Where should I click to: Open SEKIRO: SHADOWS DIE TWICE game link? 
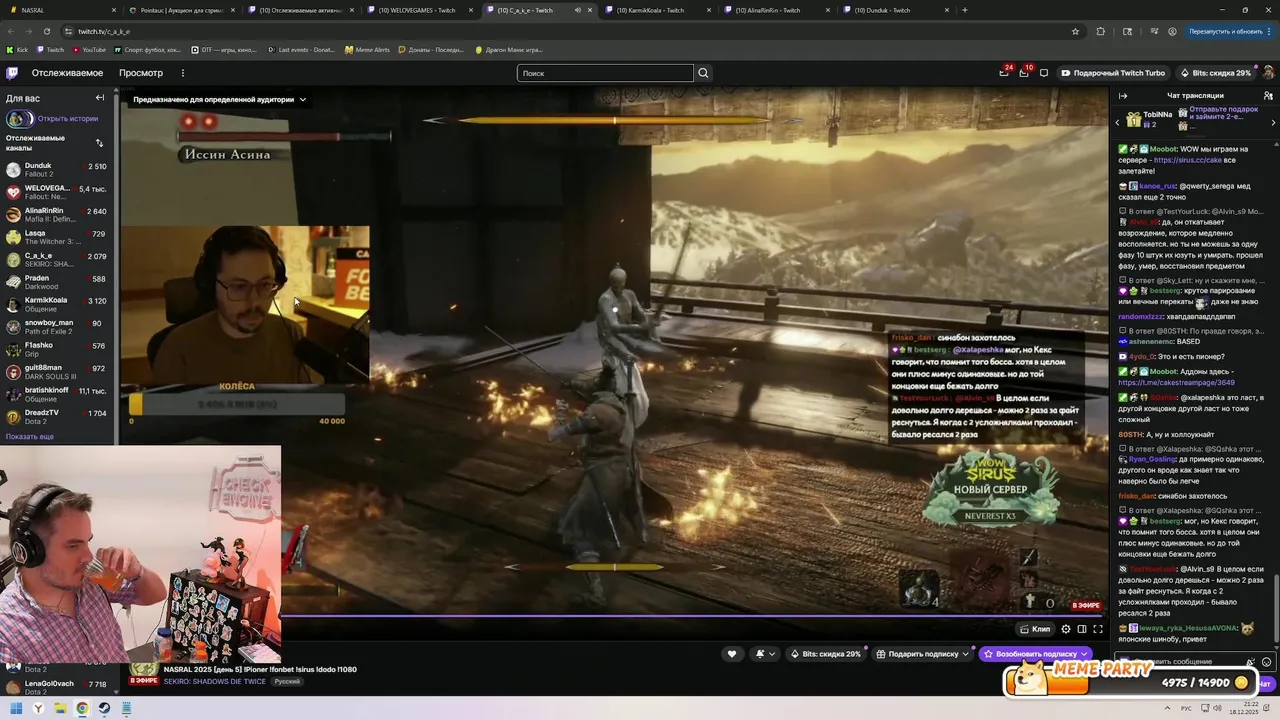pyautogui.click(x=215, y=682)
